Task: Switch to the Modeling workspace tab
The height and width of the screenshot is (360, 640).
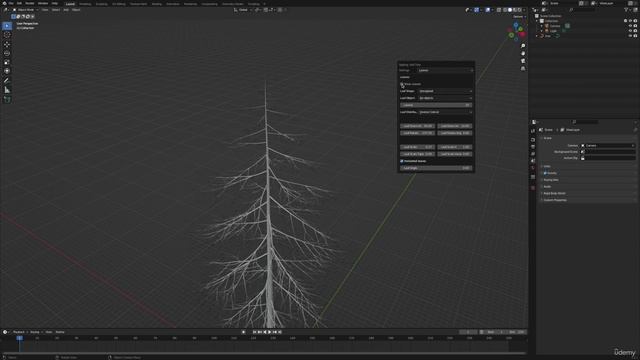Action: coord(85,4)
